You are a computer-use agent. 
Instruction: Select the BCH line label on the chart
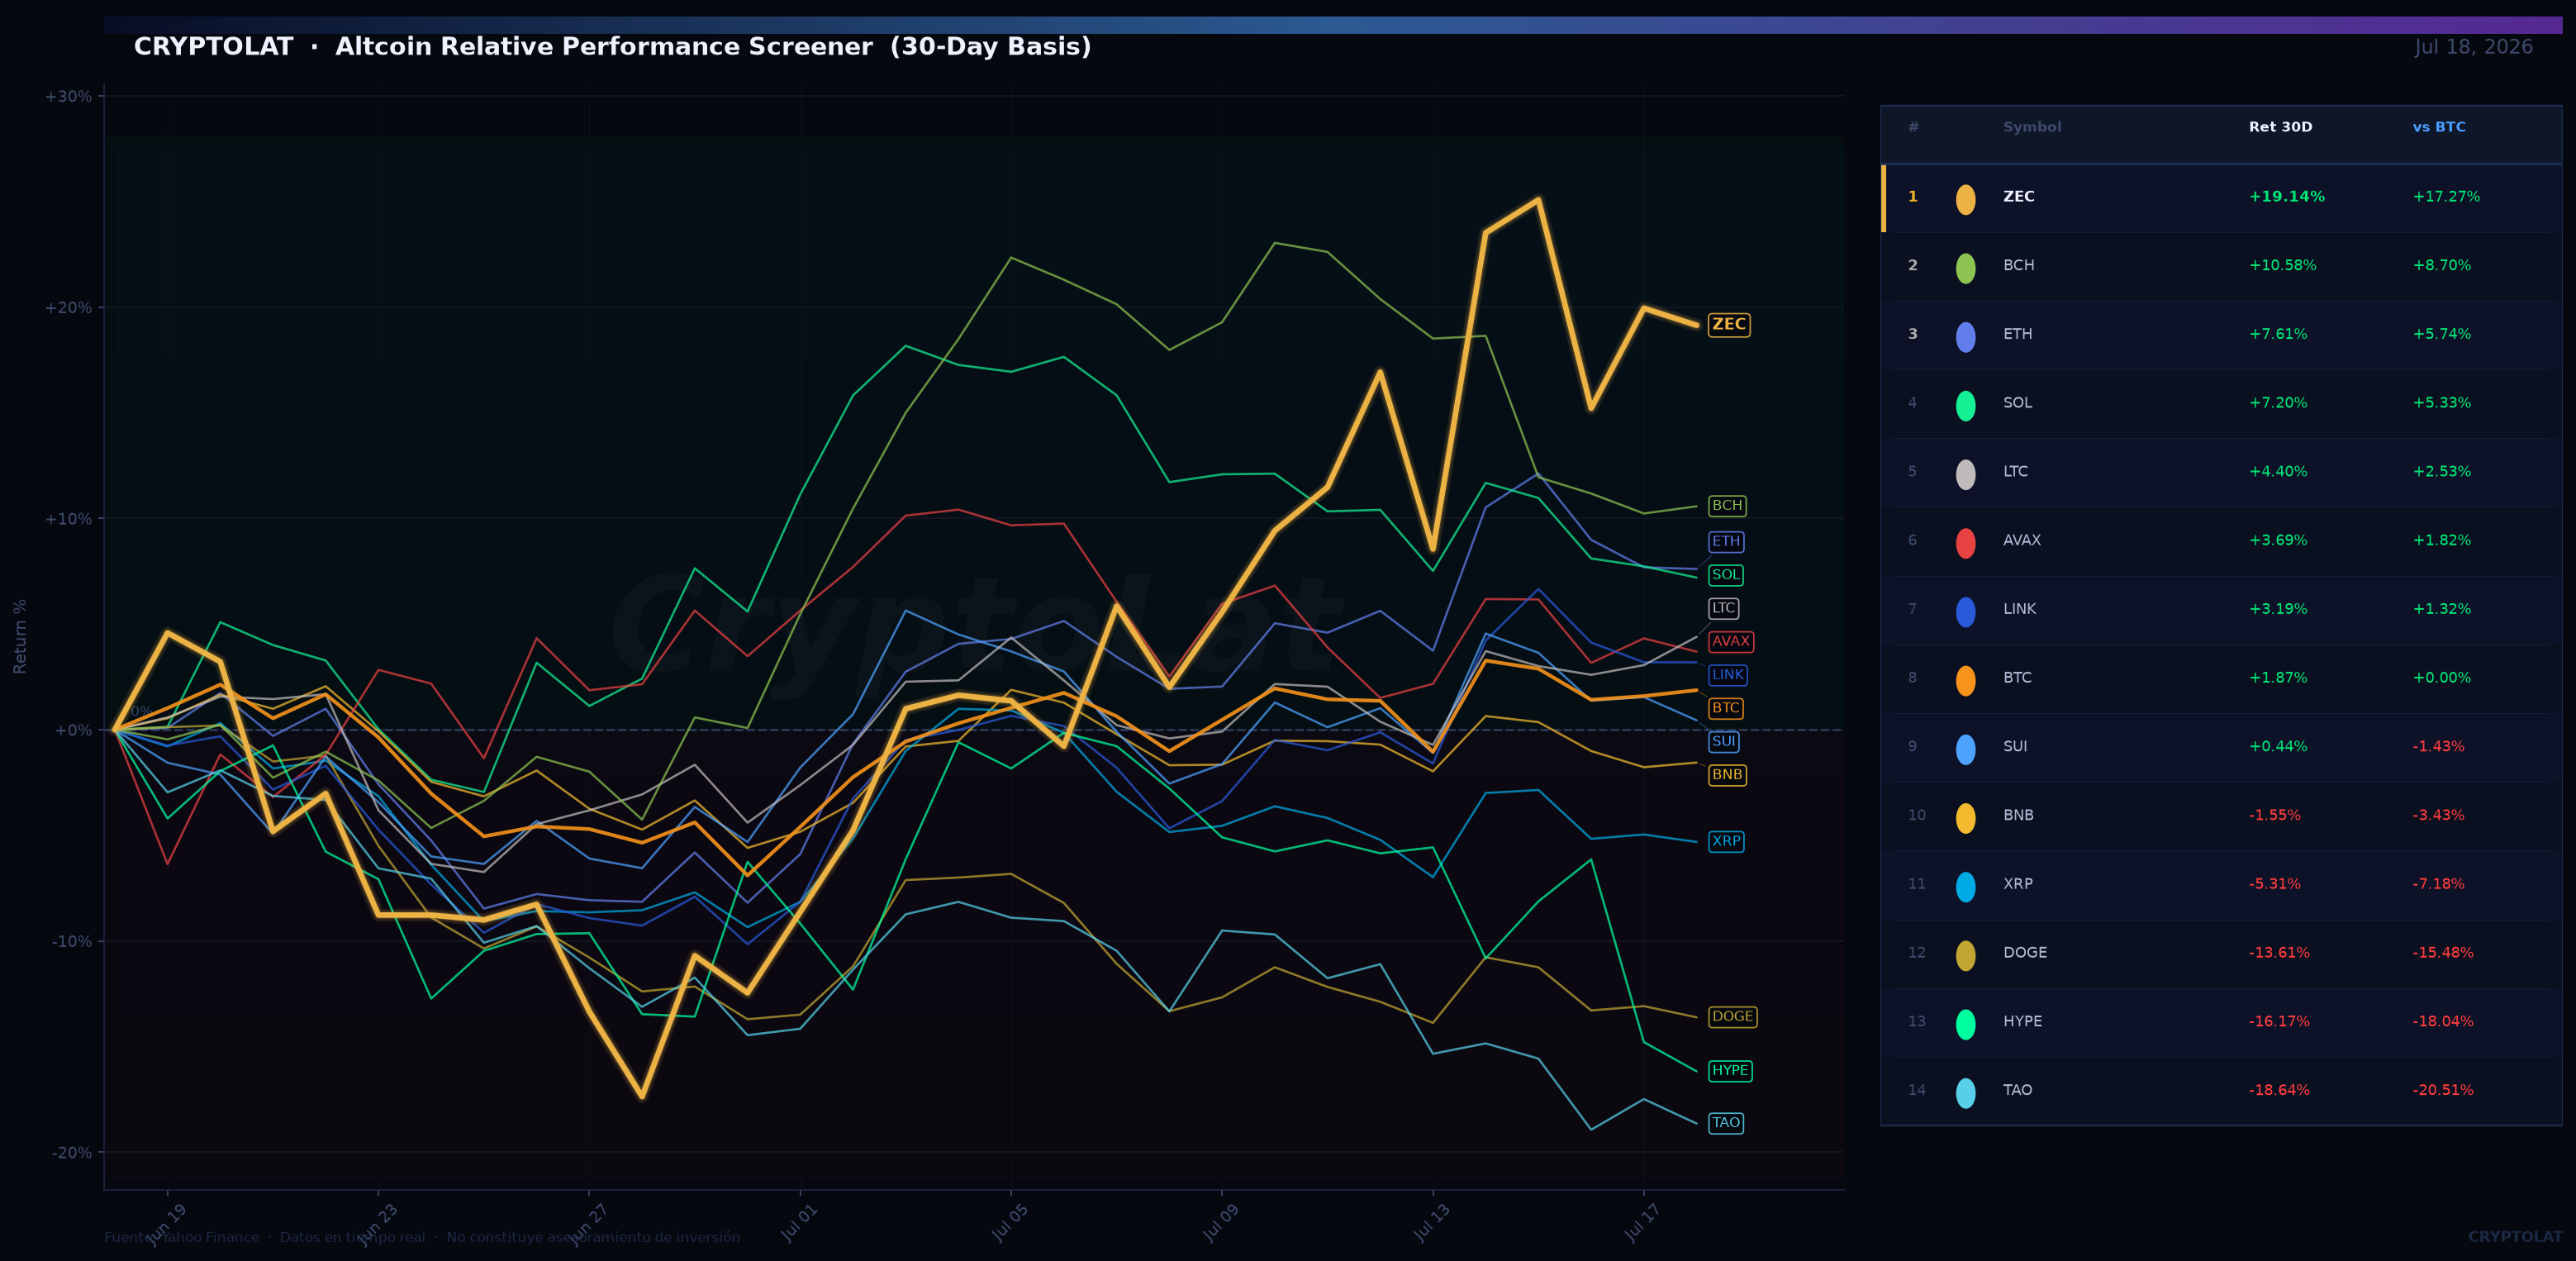(x=1727, y=506)
